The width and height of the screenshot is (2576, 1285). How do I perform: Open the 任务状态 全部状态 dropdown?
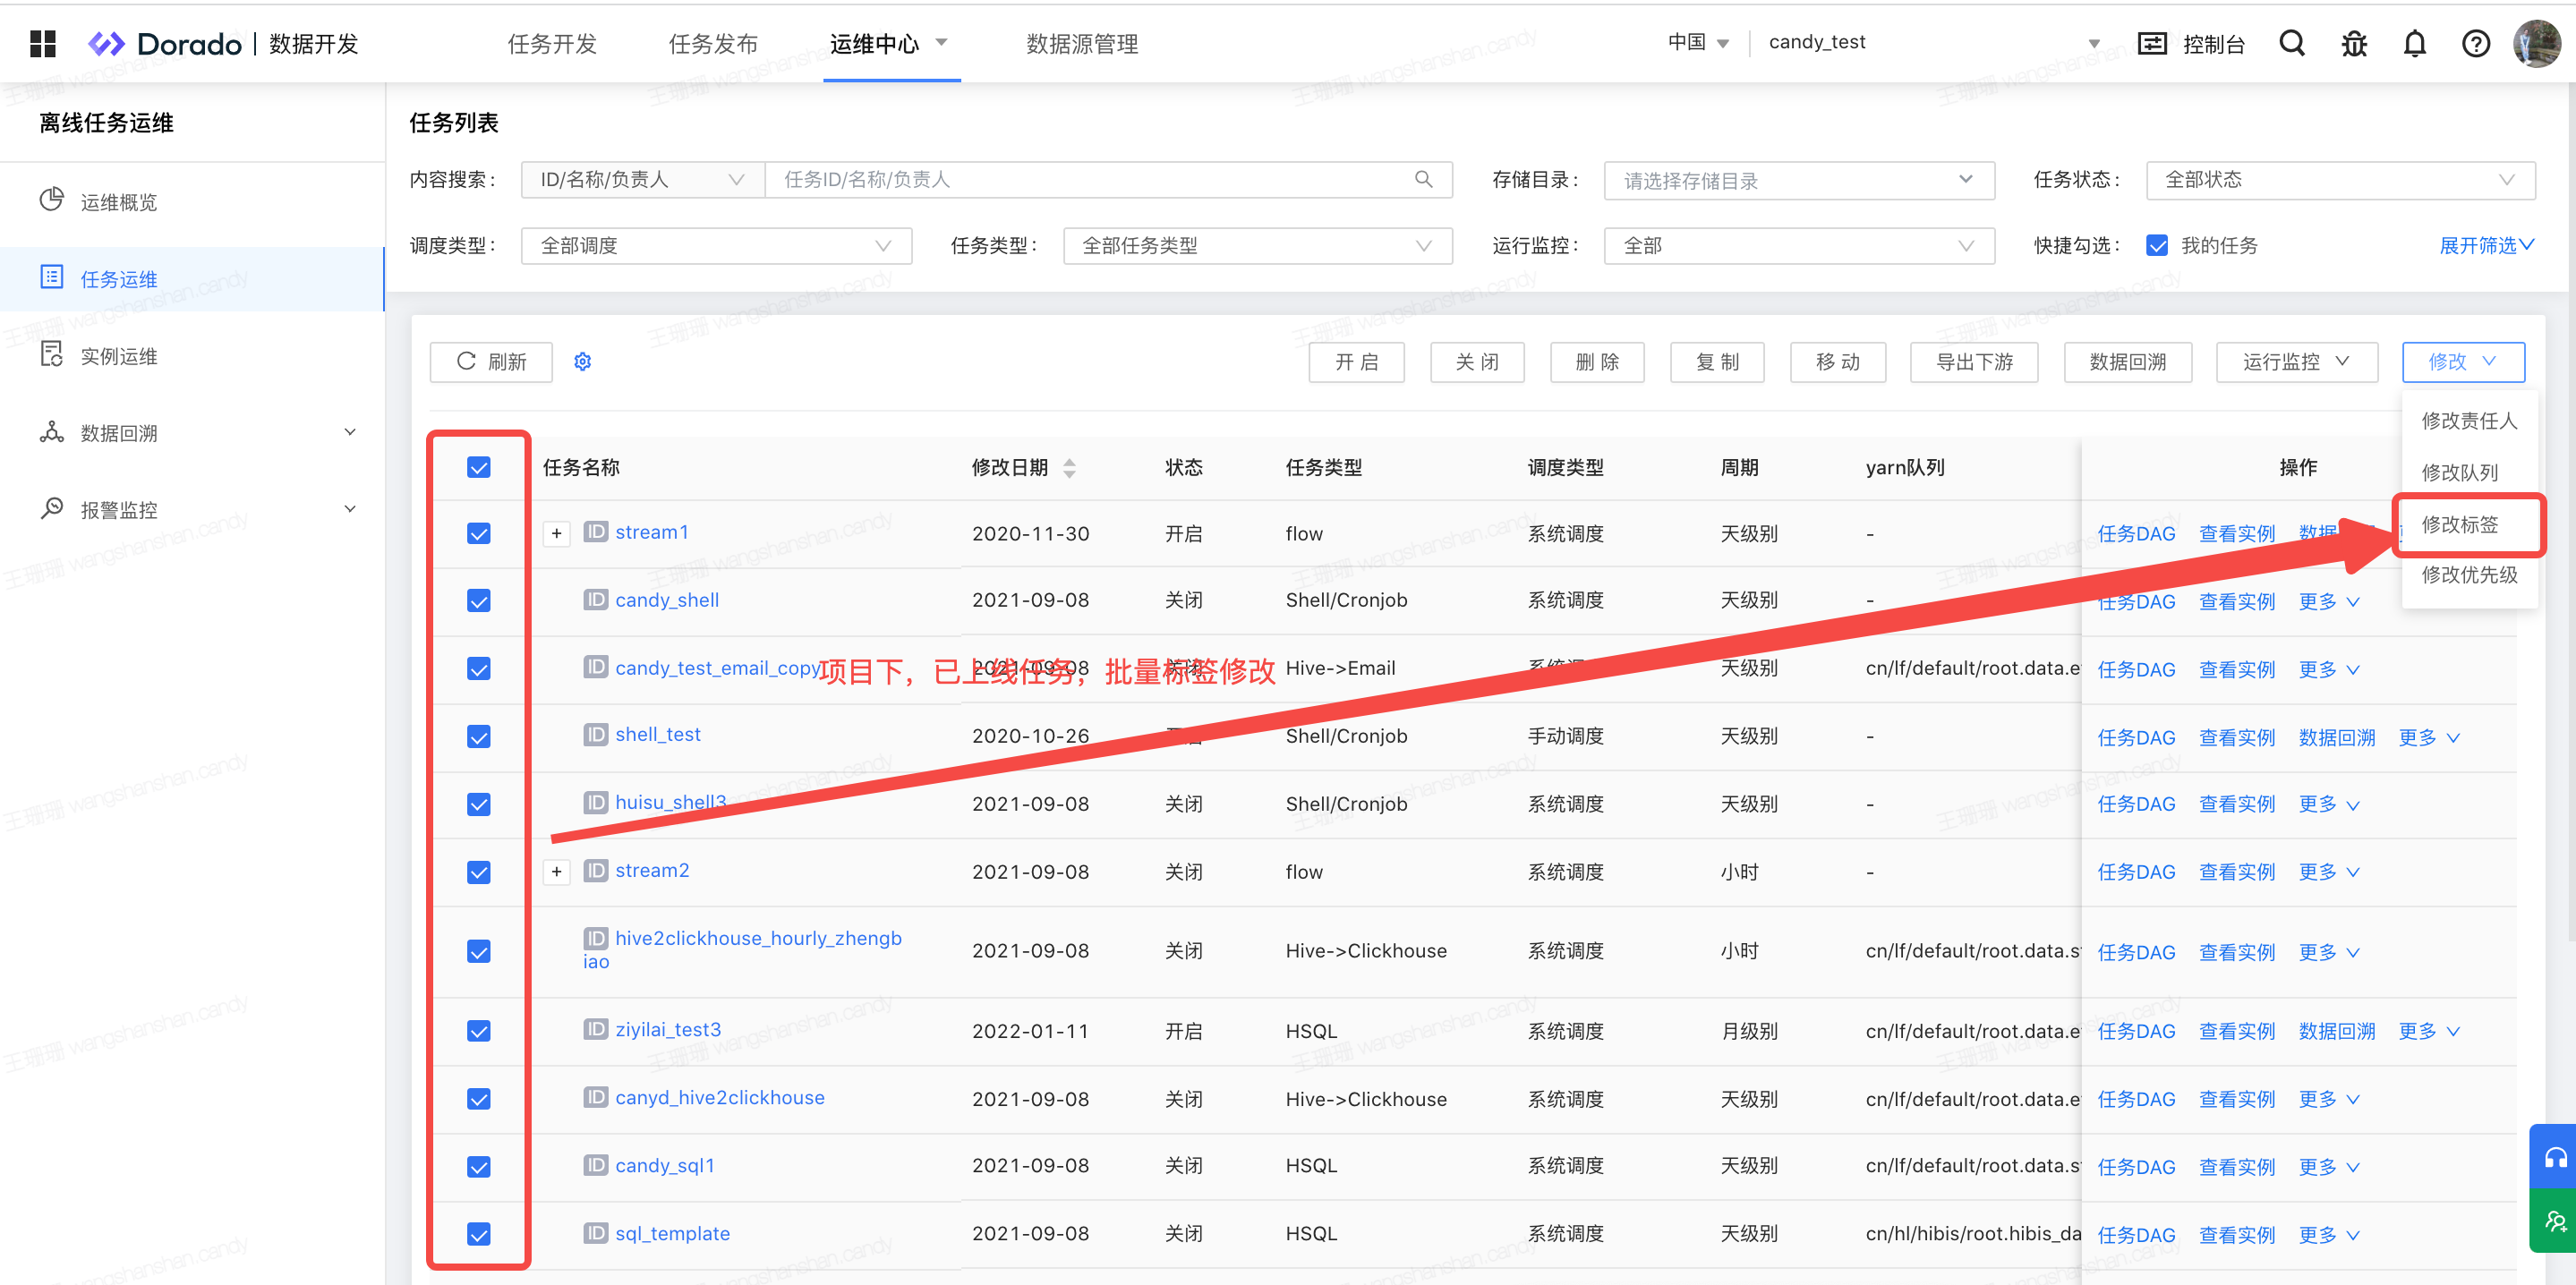(x=2340, y=180)
